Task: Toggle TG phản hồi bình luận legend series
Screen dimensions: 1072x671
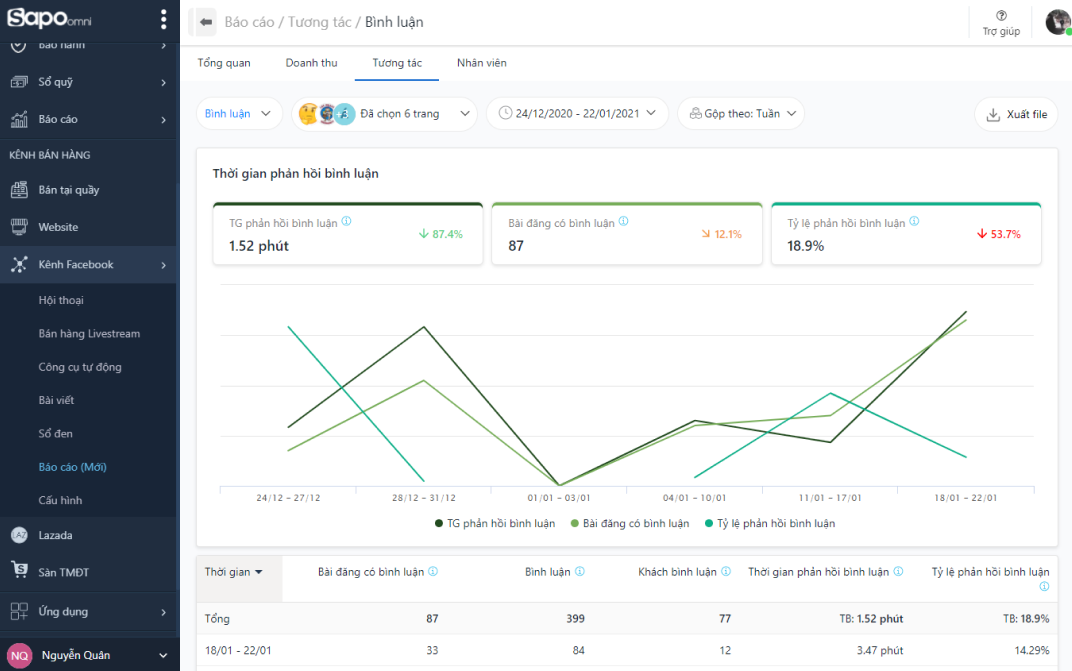Action: (495, 523)
